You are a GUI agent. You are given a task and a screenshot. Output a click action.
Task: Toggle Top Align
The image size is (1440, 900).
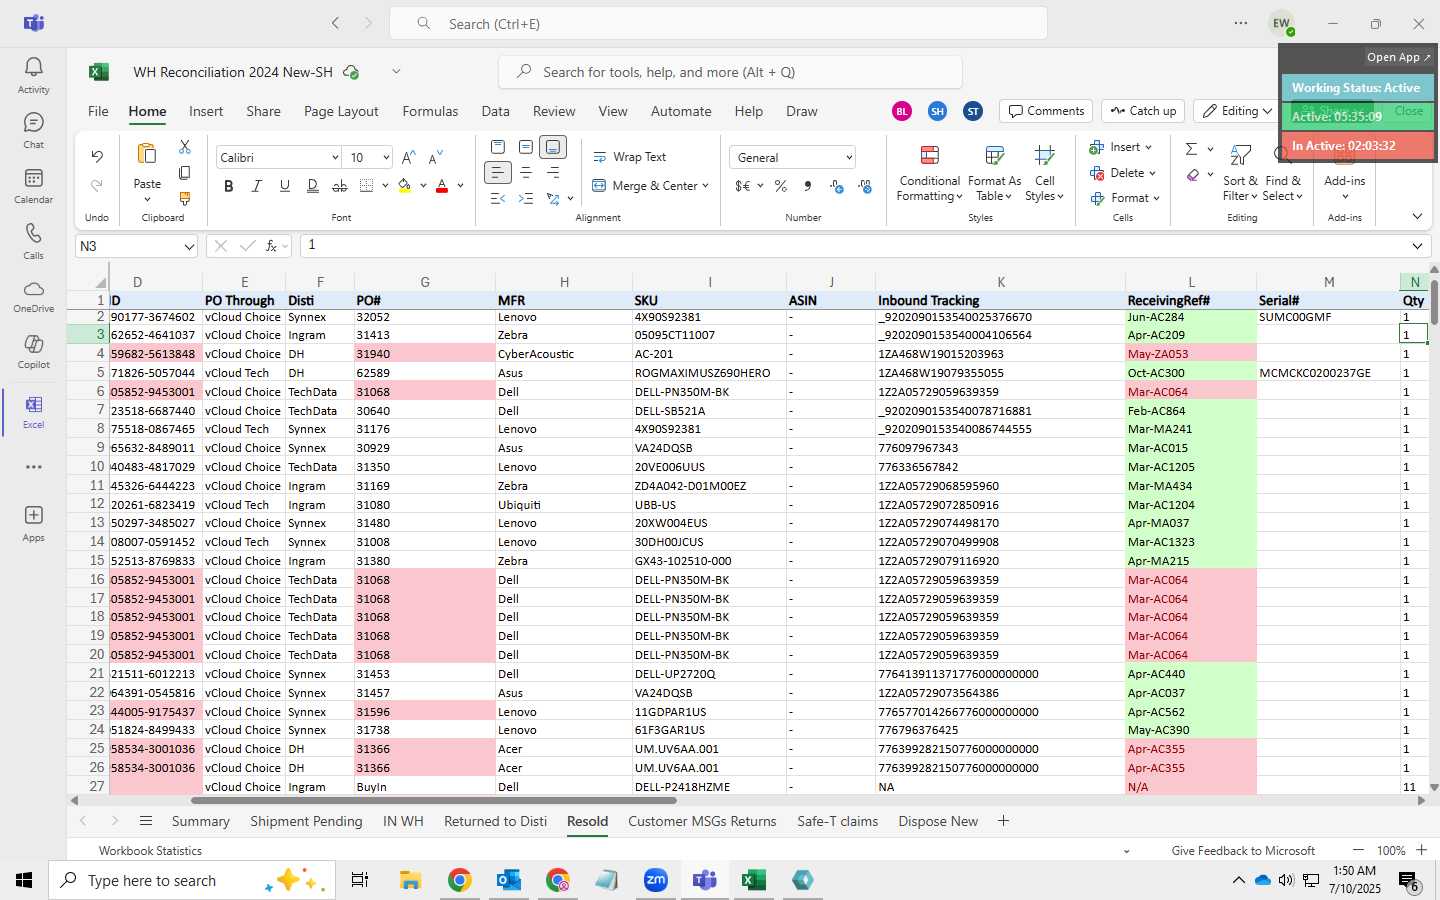tap(498, 147)
